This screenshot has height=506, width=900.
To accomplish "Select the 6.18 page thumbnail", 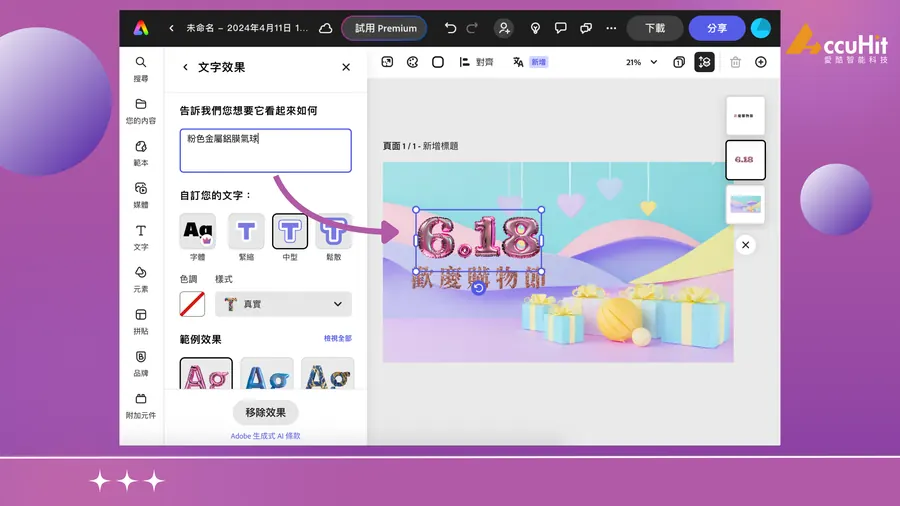I will click(745, 159).
